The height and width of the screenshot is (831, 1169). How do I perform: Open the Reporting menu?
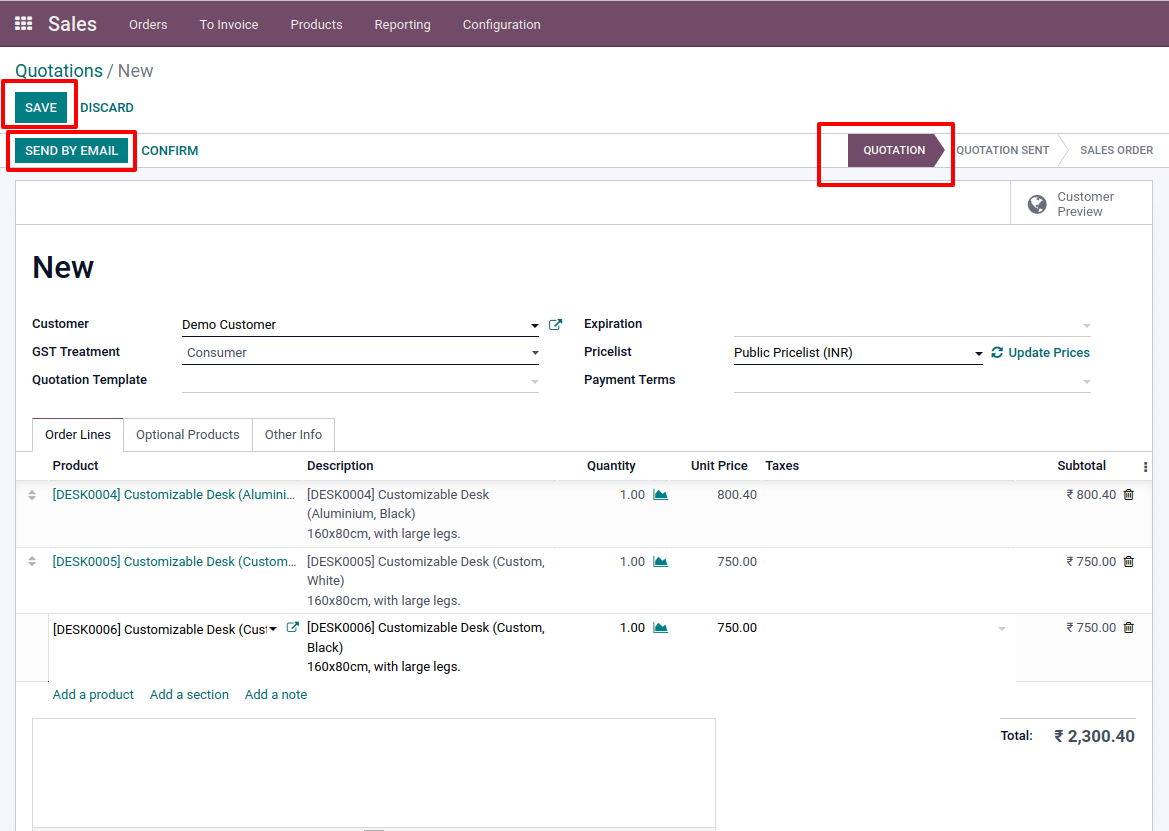[x=402, y=24]
